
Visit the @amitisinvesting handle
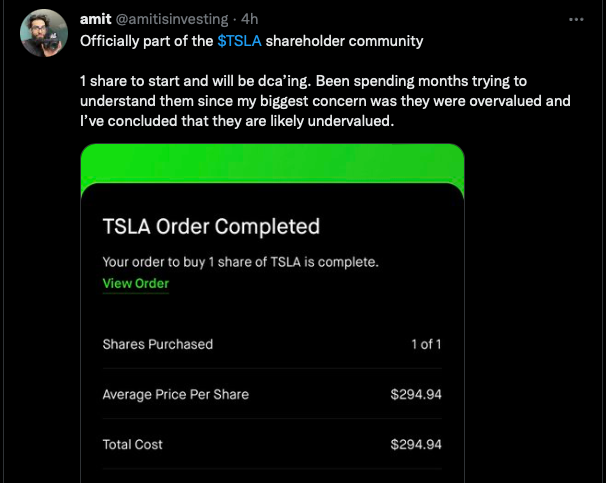click(x=175, y=19)
